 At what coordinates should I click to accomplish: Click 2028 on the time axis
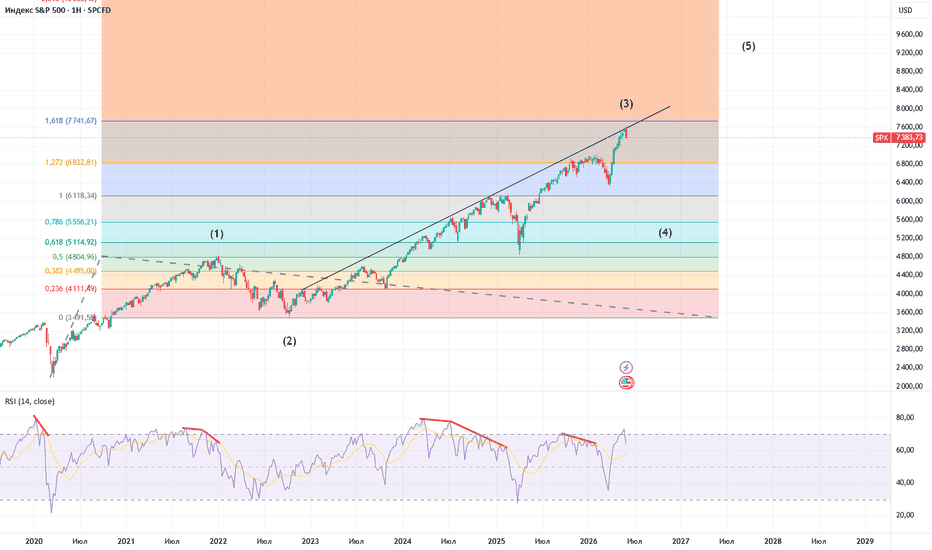coord(773,541)
